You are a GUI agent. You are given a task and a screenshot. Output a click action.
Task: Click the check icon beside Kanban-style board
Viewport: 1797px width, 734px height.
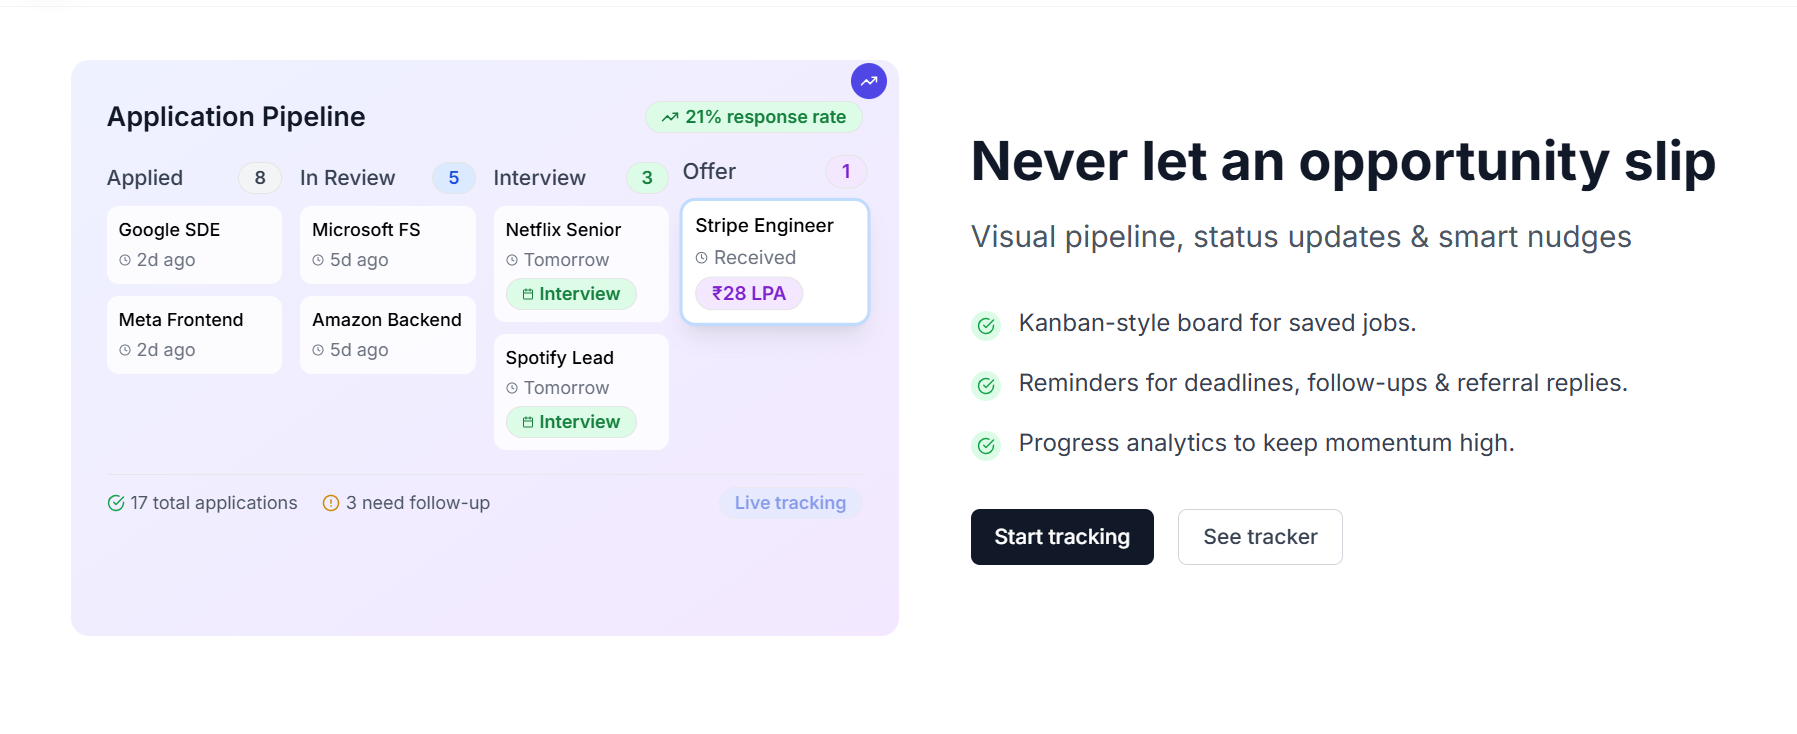pyautogui.click(x=986, y=325)
